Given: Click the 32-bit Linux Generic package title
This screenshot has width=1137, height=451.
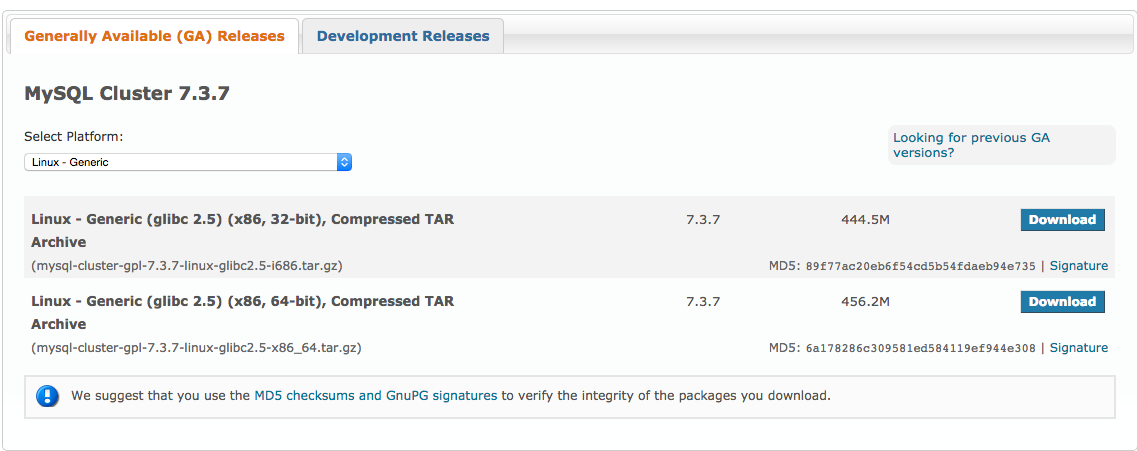Looking at the screenshot, I should coord(243,231).
